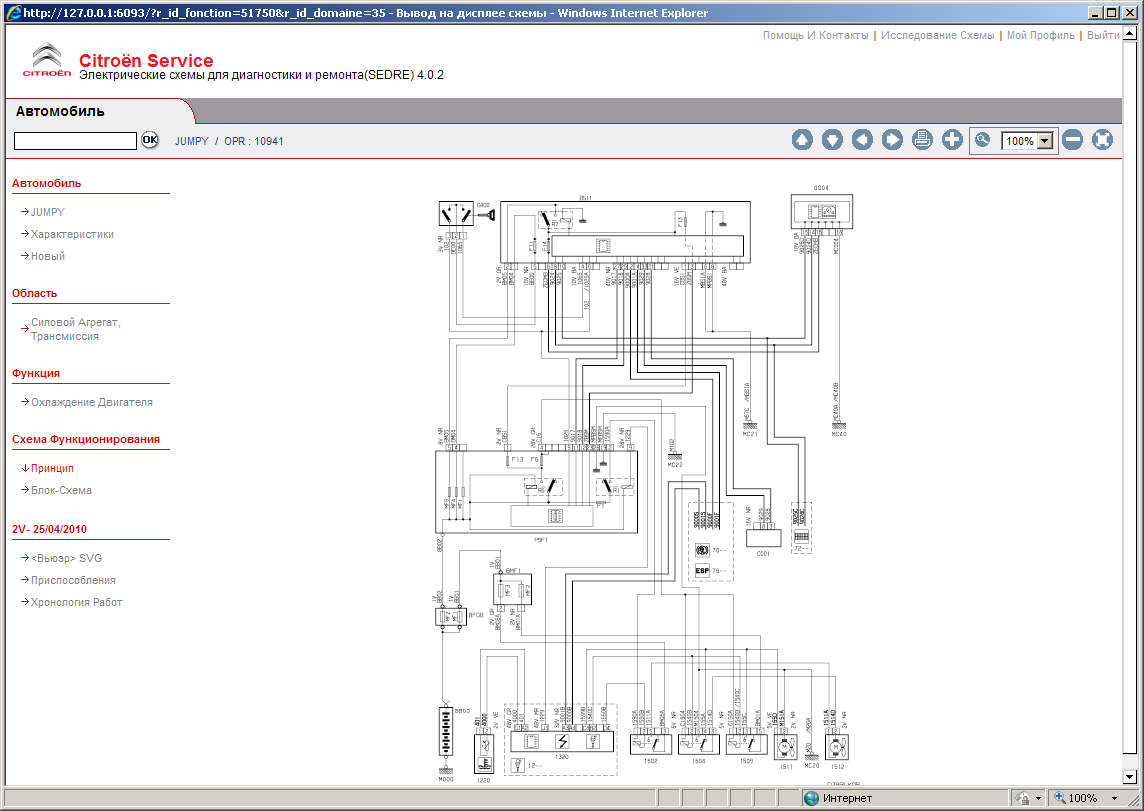
Task: Click the fit-to-window icon
Action: (x=1102, y=139)
